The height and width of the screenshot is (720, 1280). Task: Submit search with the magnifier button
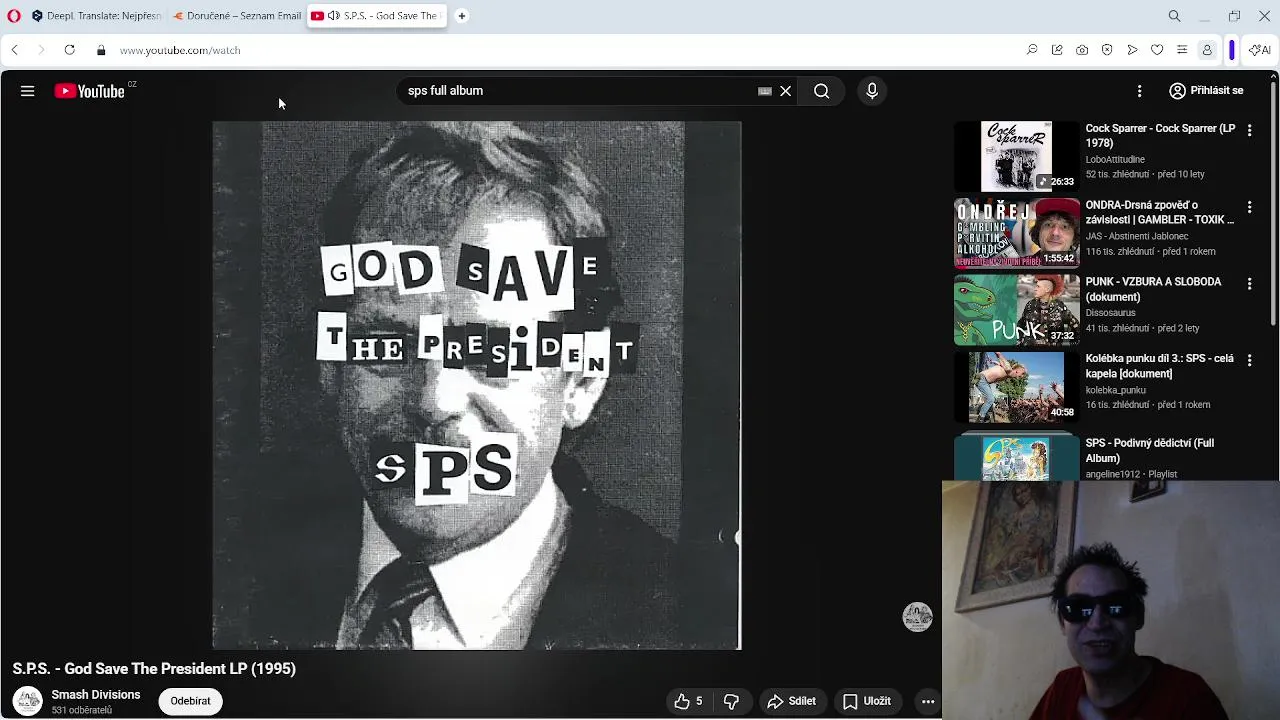click(821, 91)
